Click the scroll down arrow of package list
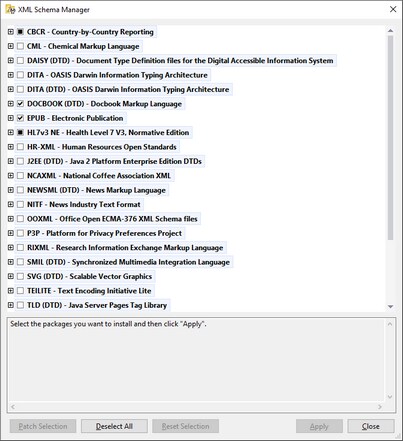This screenshot has height=441, width=403. pos(391,306)
